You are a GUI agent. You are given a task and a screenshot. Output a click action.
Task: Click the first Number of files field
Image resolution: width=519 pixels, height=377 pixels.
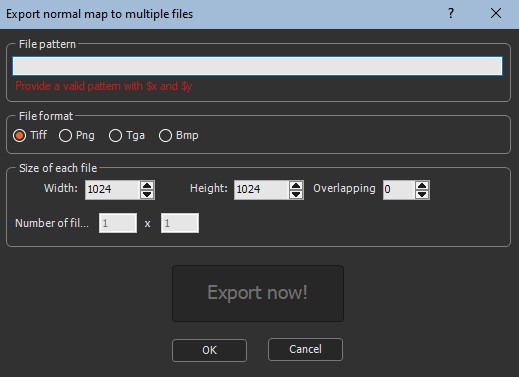pyautogui.click(x=118, y=223)
